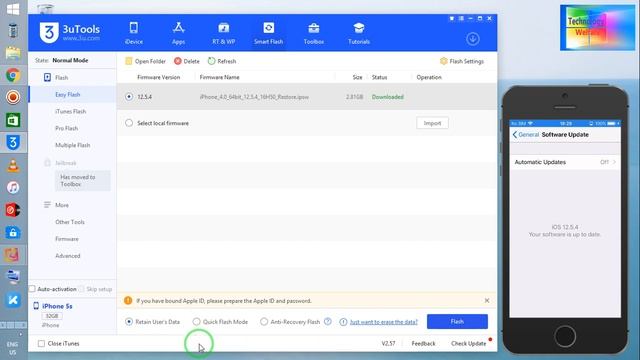The width and height of the screenshot is (640, 360).
Task: Open iTunes from the taskbar
Action: [x=13, y=188]
